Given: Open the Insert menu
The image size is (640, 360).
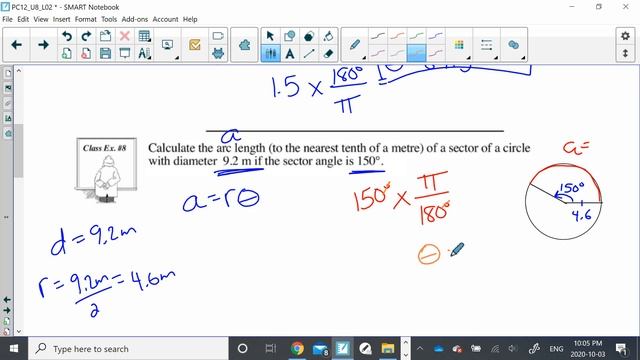Looking at the screenshot, I should click(x=61, y=19).
